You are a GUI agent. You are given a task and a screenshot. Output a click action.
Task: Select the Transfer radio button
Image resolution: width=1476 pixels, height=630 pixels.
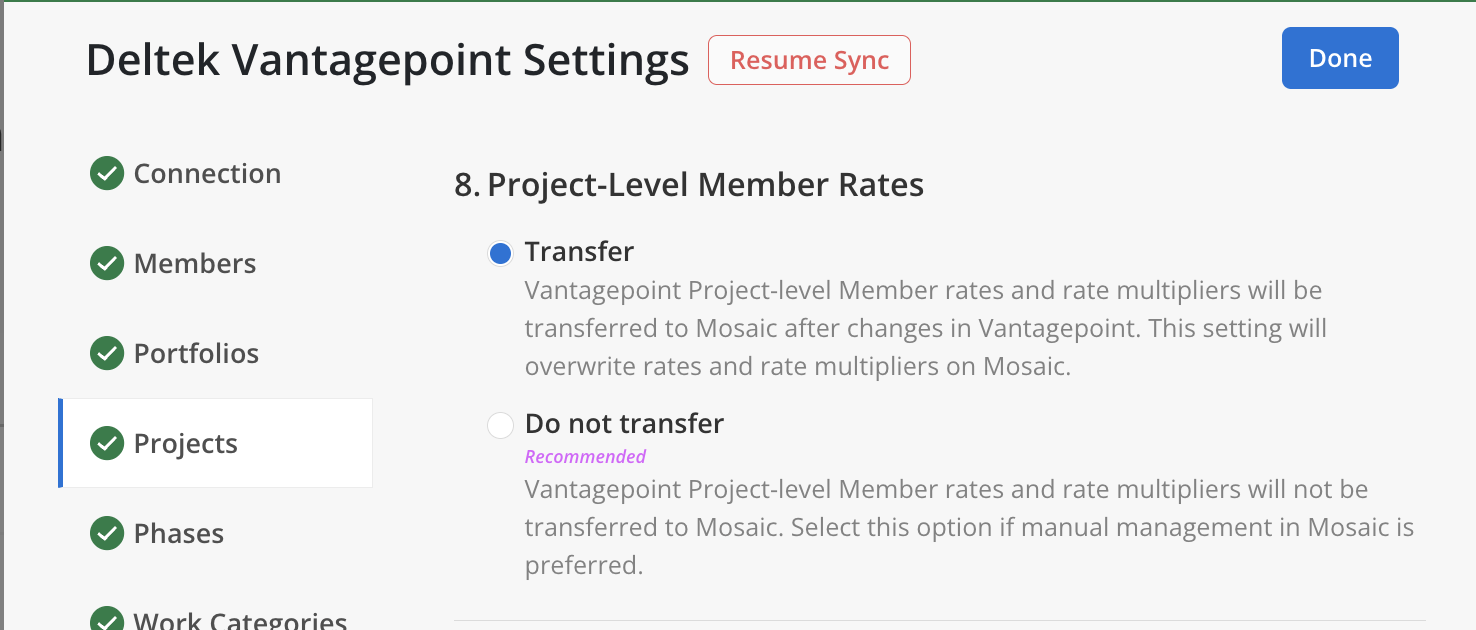[500, 253]
